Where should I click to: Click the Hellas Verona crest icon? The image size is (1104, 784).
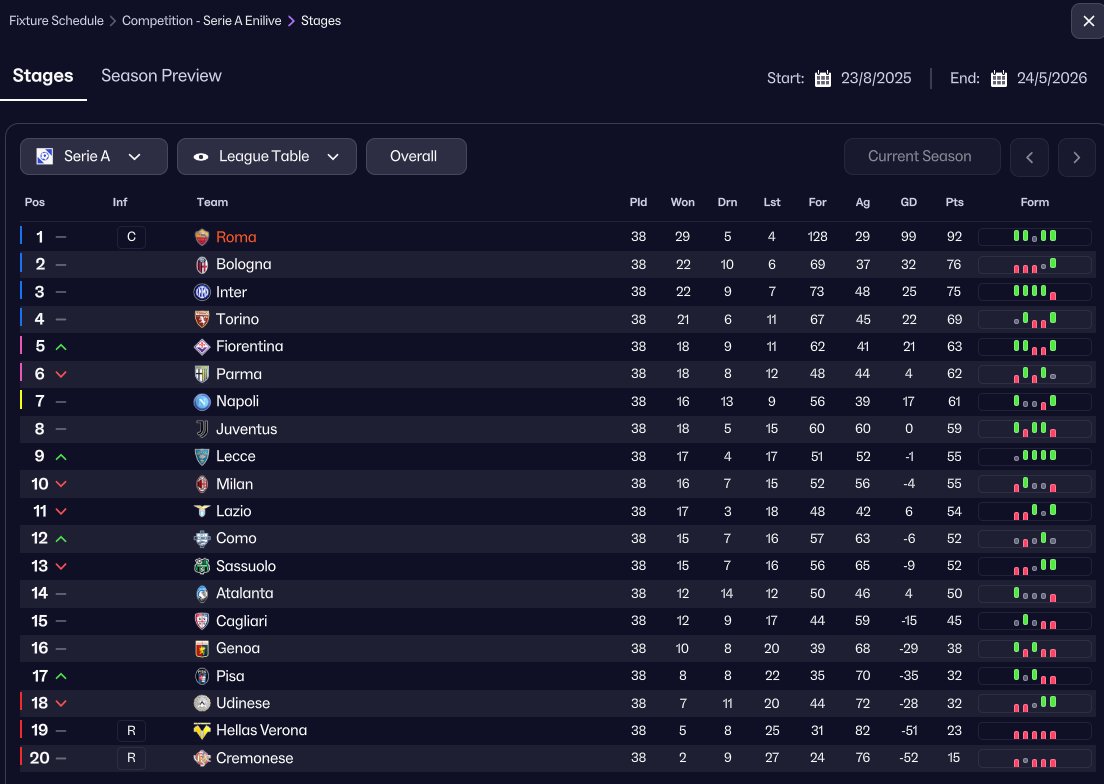pos(203,730)
